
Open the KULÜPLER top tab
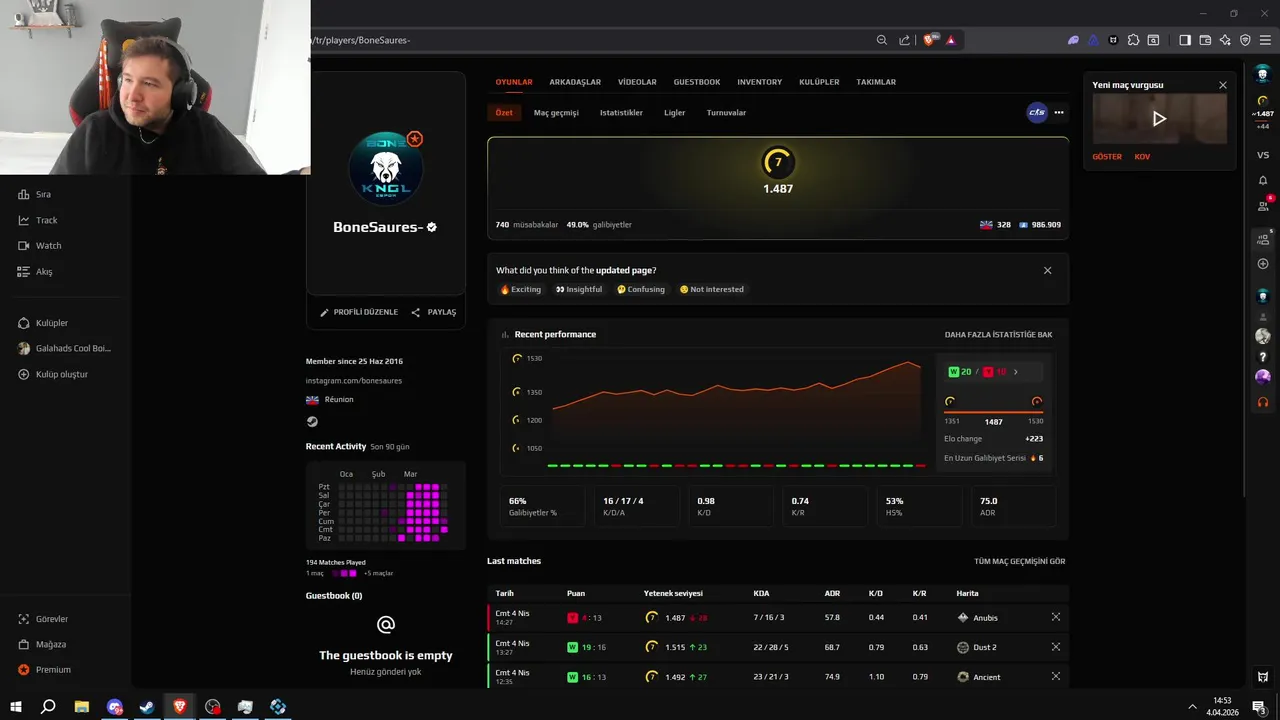[x=819, y=82]
